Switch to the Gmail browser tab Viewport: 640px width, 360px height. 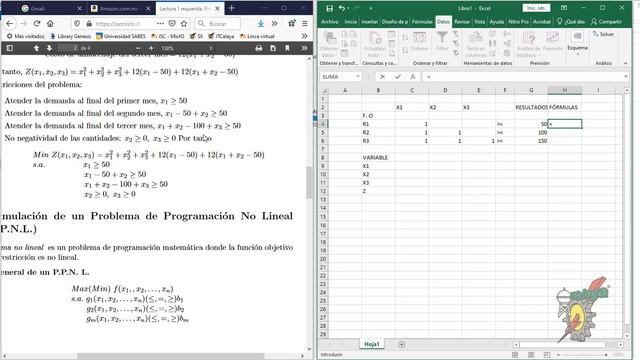coord(51,8)
